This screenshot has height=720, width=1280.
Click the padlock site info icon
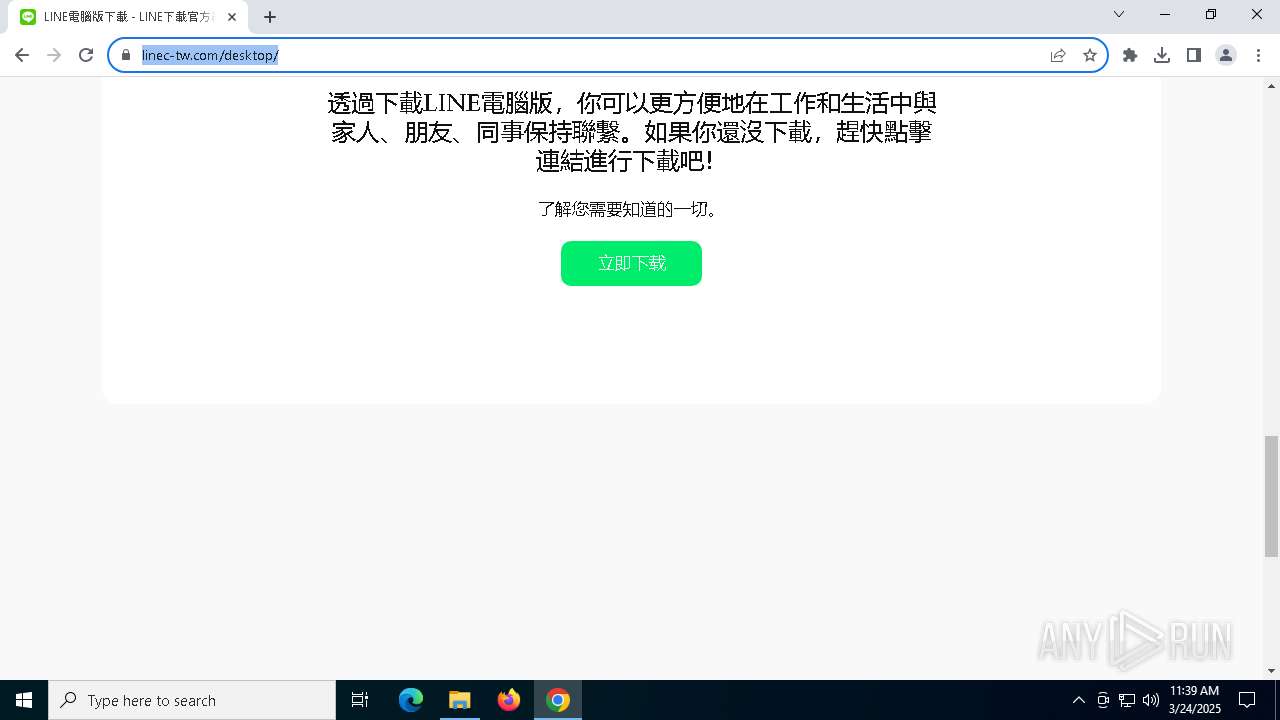[x=126, y=55]
